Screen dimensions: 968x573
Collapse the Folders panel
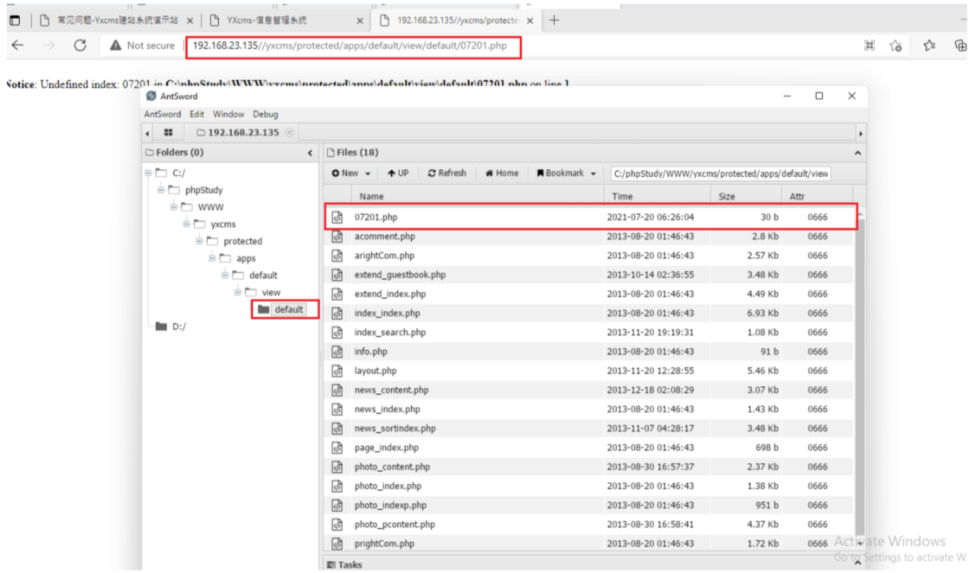point(310,153)
